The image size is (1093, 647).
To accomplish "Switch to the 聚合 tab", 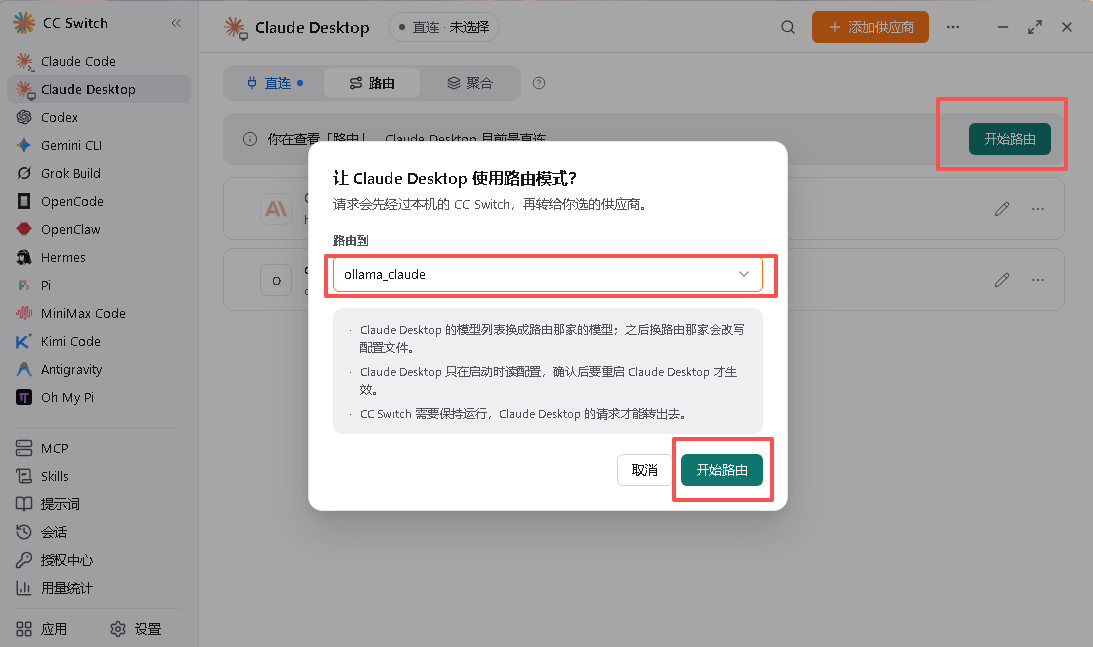I will click(470, 83).
